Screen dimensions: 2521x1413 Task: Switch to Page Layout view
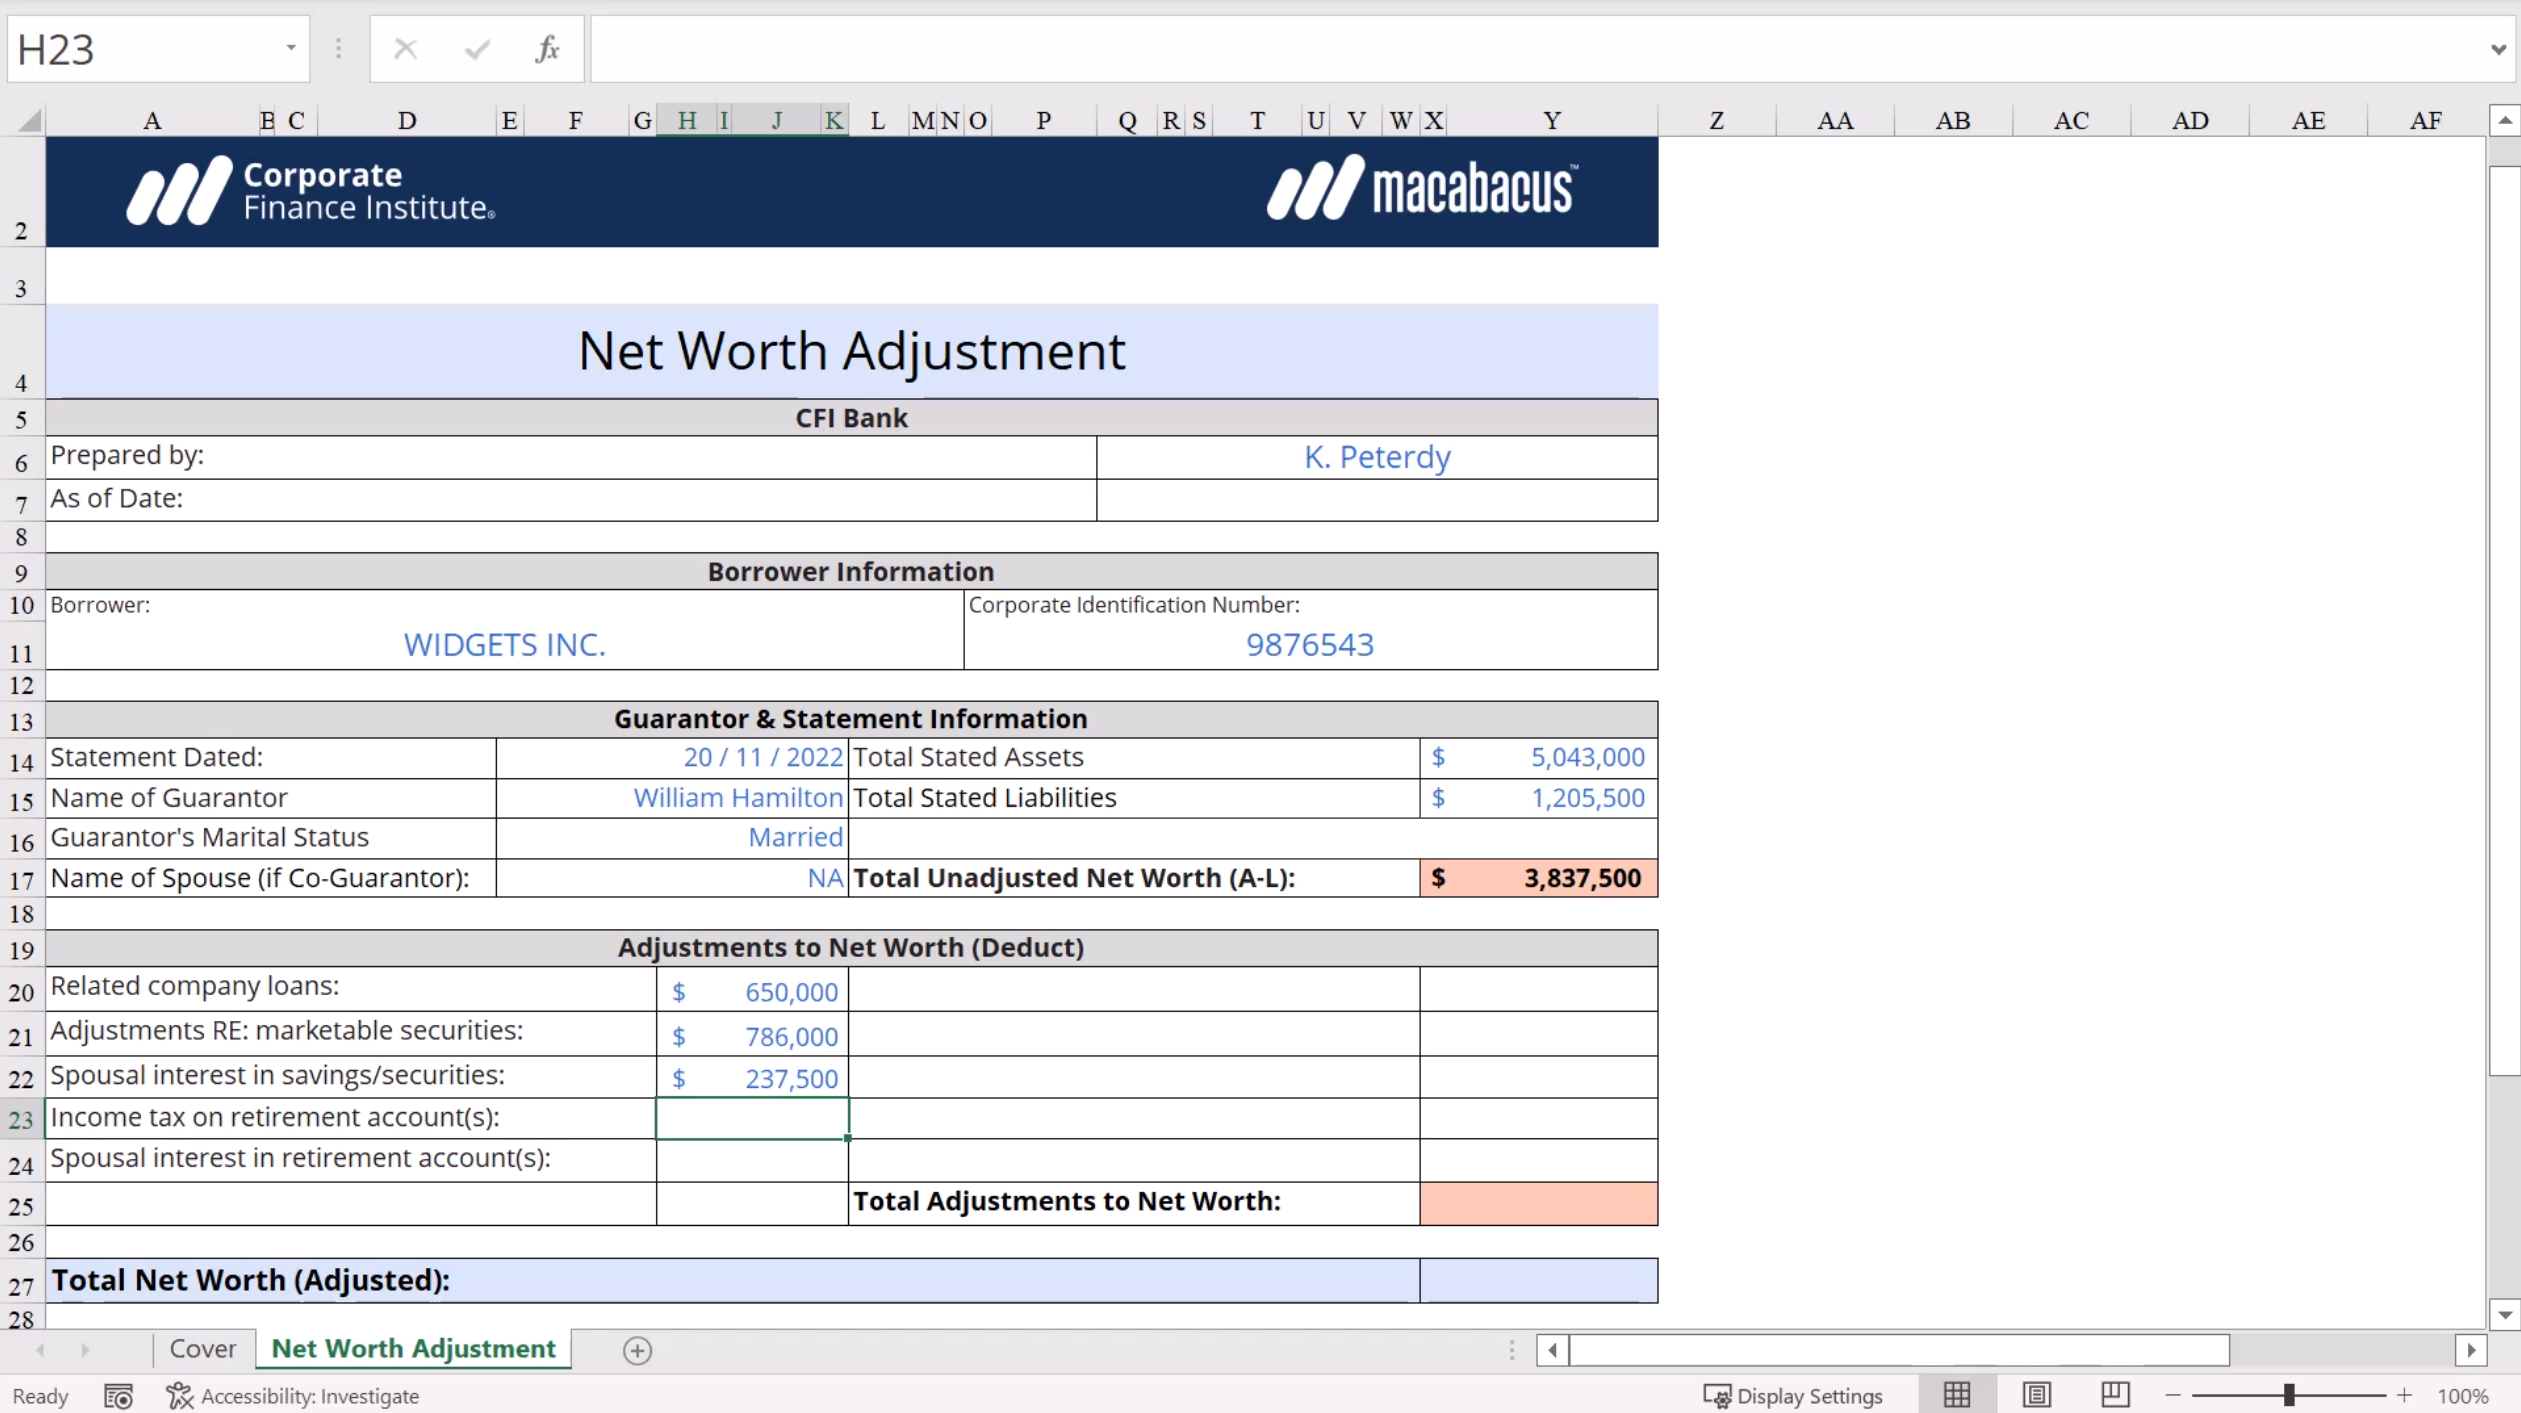(2036, 1394)
